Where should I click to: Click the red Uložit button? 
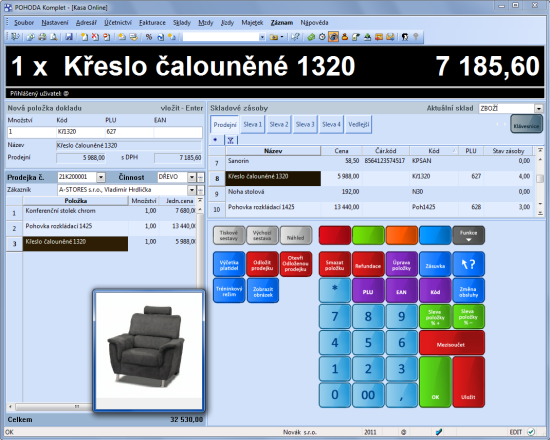[x=468, y=382]
